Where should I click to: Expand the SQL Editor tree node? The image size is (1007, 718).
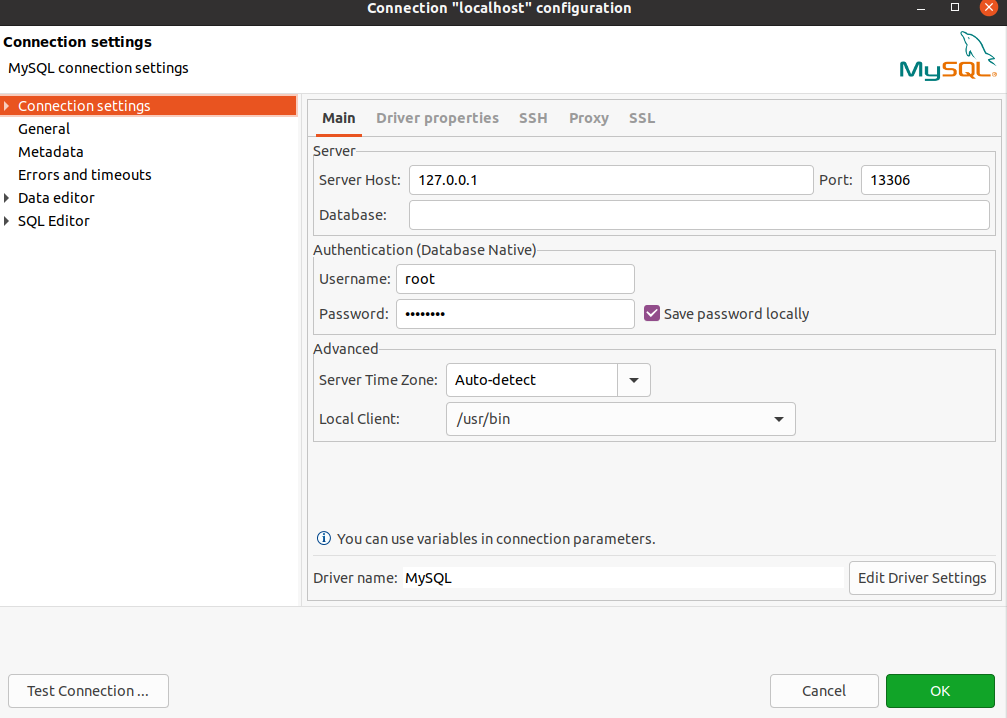[x=8, y=220]
